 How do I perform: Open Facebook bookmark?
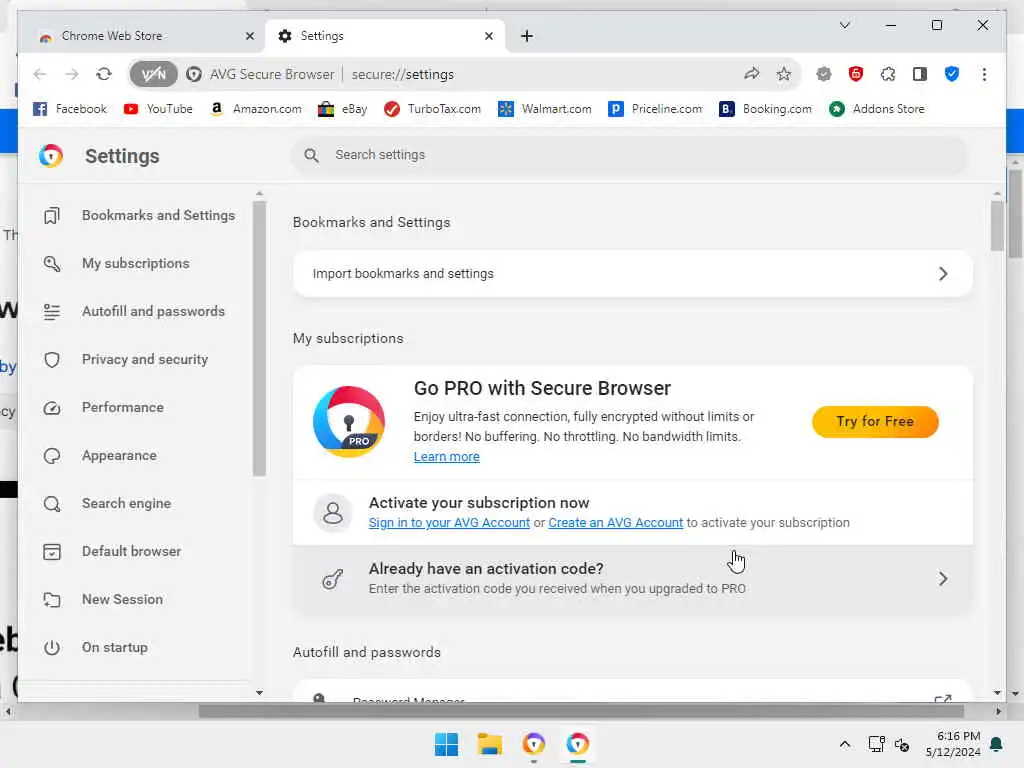point(70,109)
